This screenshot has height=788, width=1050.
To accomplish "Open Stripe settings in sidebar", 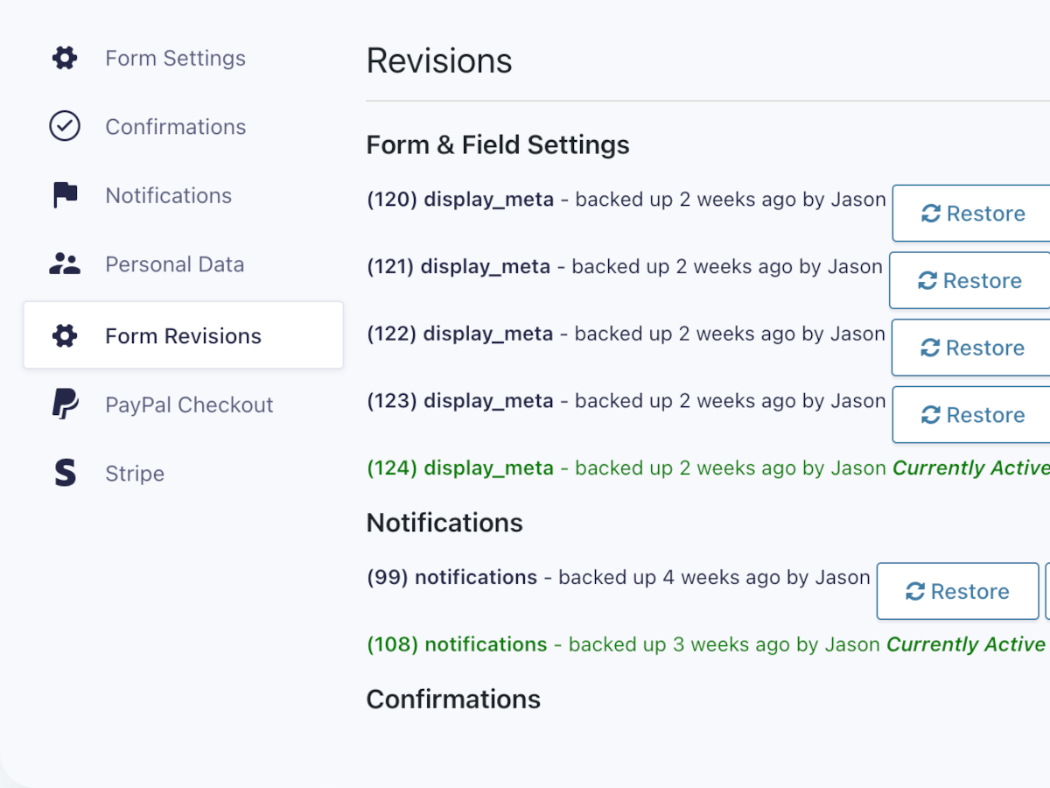I will point(134,473).
